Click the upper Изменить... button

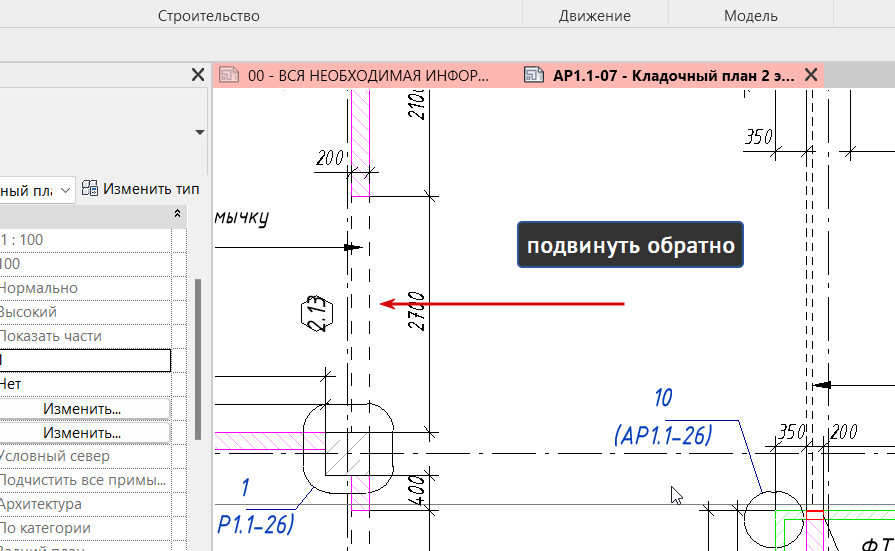click(x=84, y=409)
